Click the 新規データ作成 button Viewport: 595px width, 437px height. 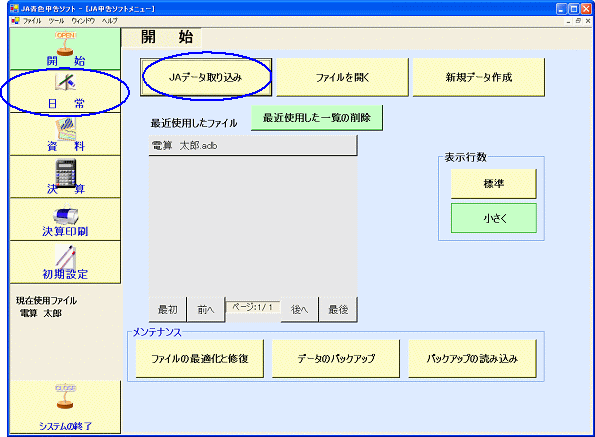click(x=479, y=77)
